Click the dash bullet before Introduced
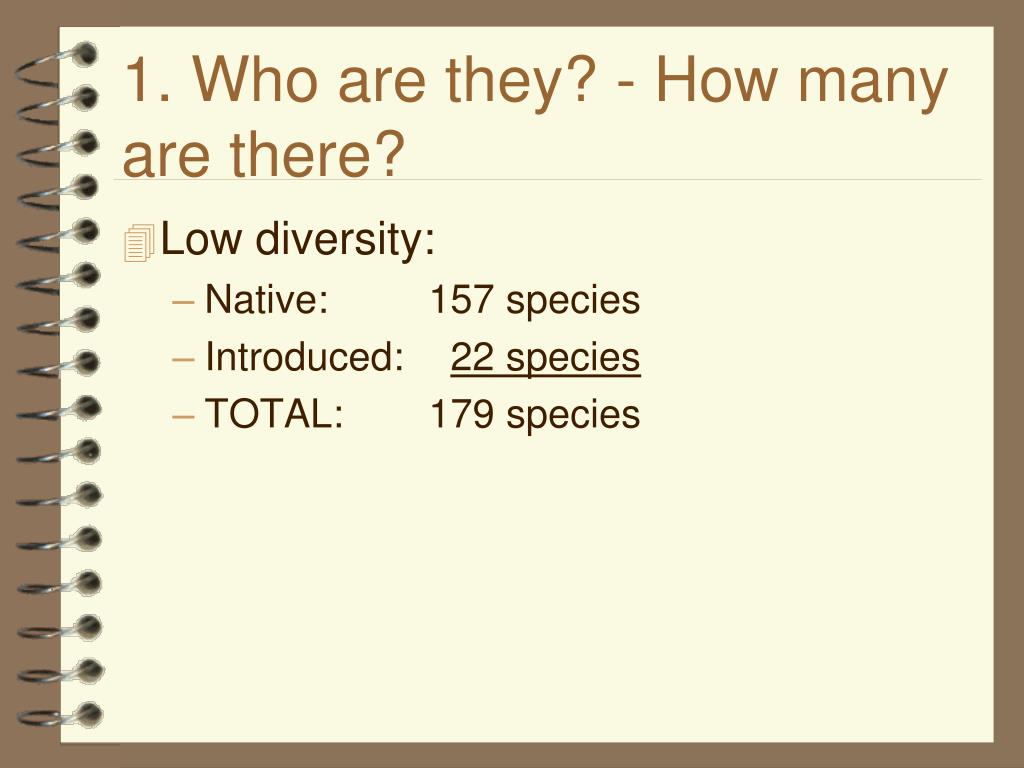The height and width of the screenshot is (768, 1024). point(184,359)
